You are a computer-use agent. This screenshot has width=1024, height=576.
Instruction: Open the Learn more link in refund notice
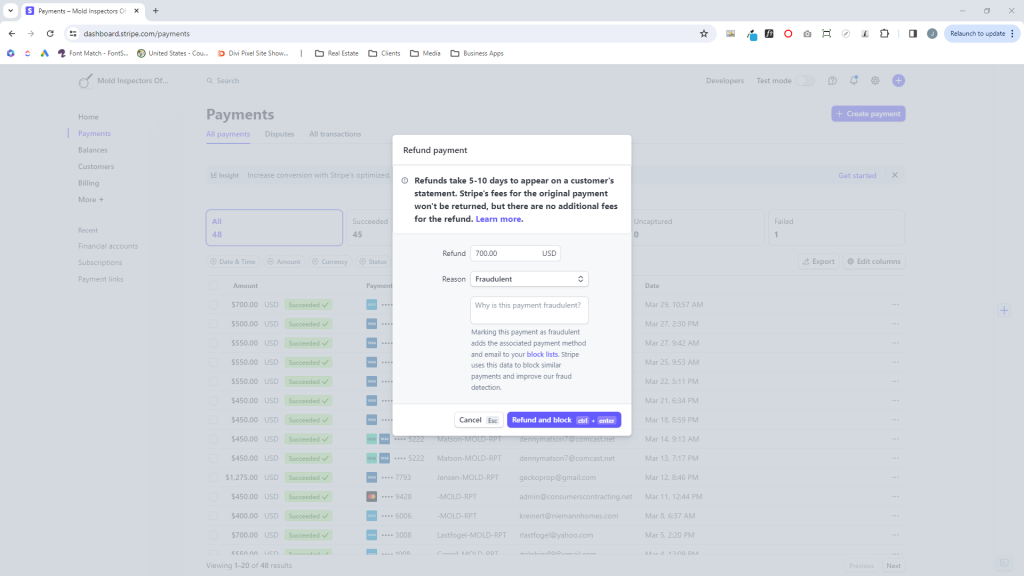click(498, 219)
